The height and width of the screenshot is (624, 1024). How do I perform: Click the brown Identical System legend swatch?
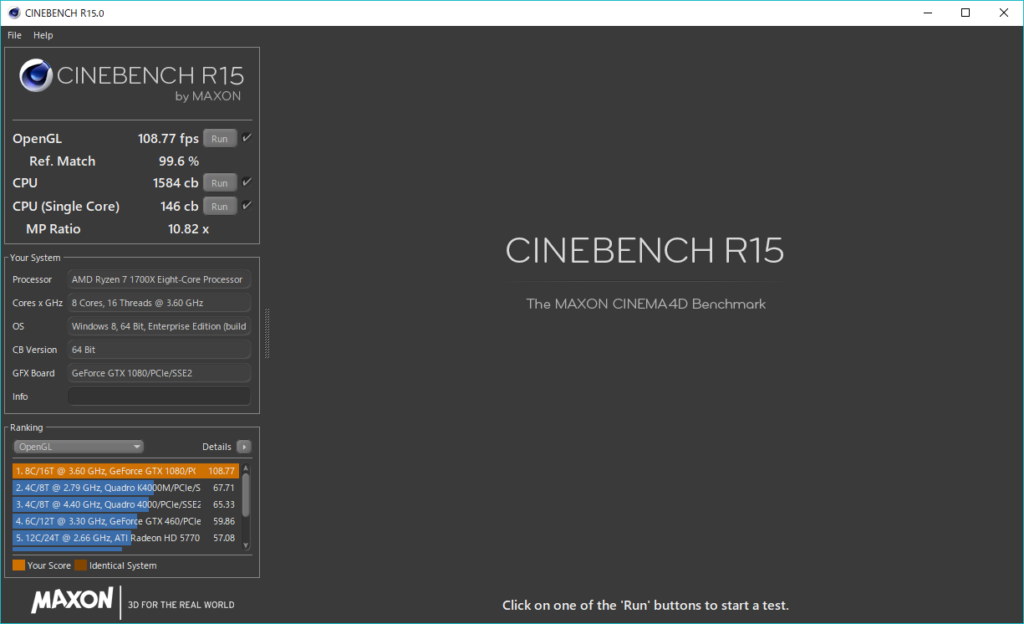pos(80,565)
